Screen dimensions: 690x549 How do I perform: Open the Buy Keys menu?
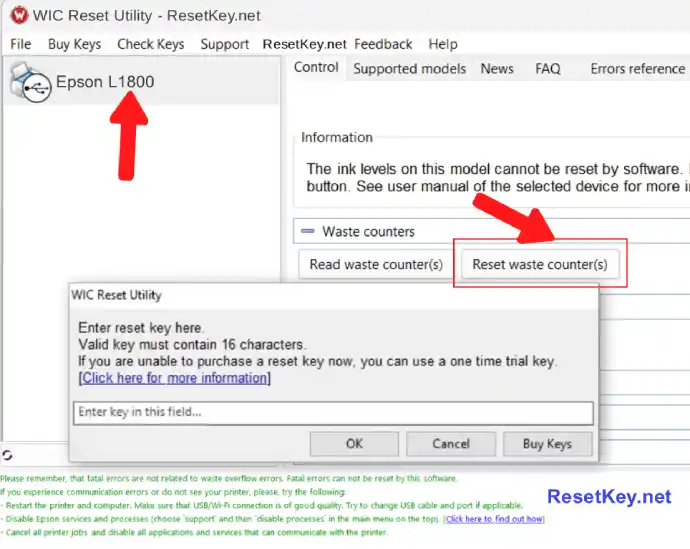(74, 44)
